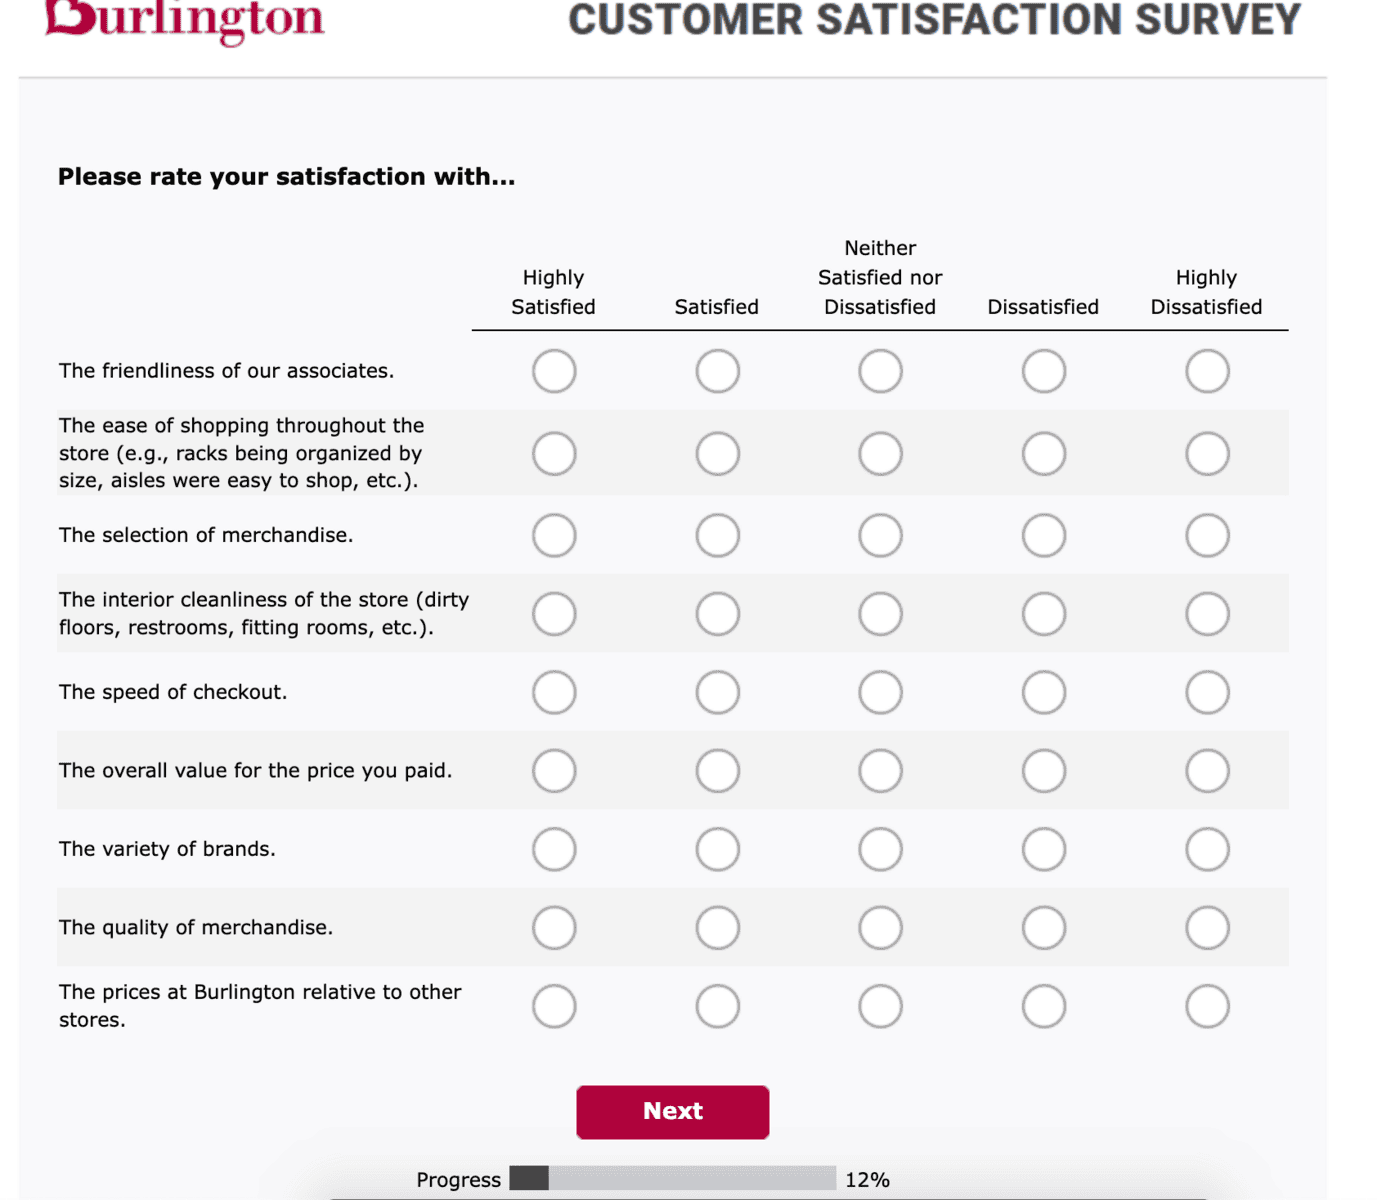1377x1200 pixels.
Task: Rate quality of merchandise Highly Dissatisfied
Action: (x=1207, y=927)
